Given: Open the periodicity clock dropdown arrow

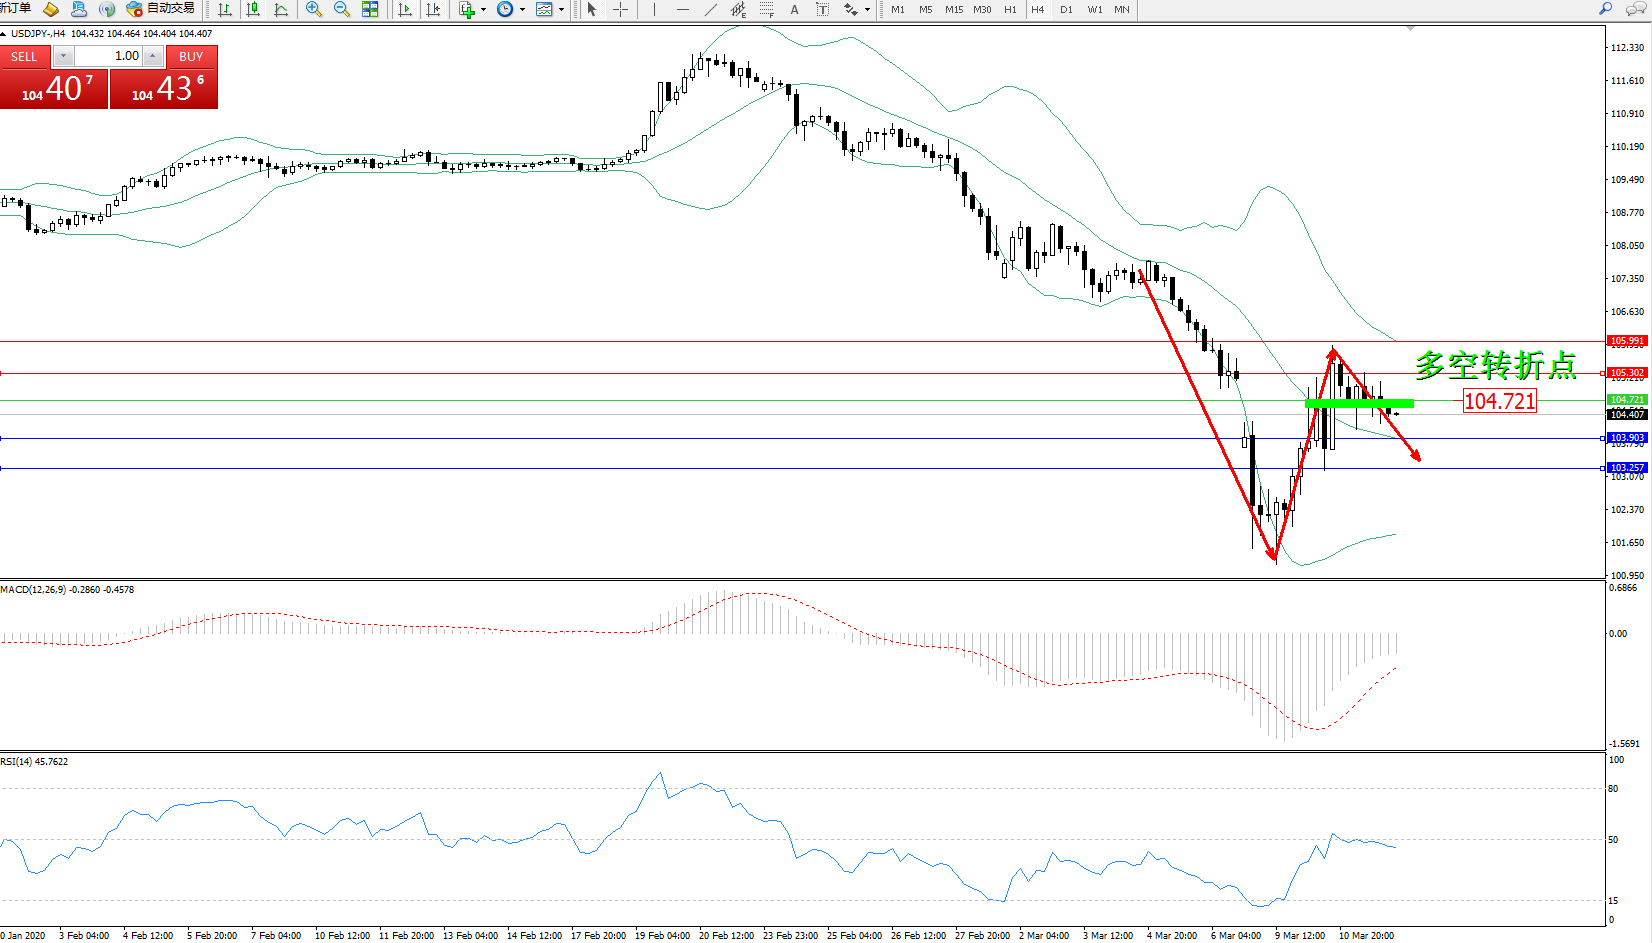Looking at the screenshot, I should pyautogui.click(x=522, y=10).
